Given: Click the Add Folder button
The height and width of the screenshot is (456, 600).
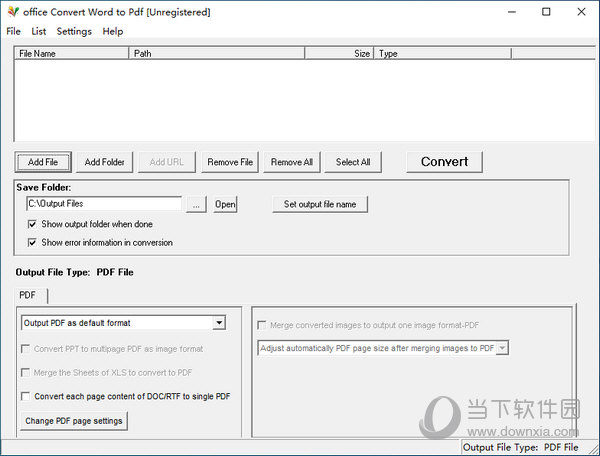Looking at the screenshot, I should point(104,162).
